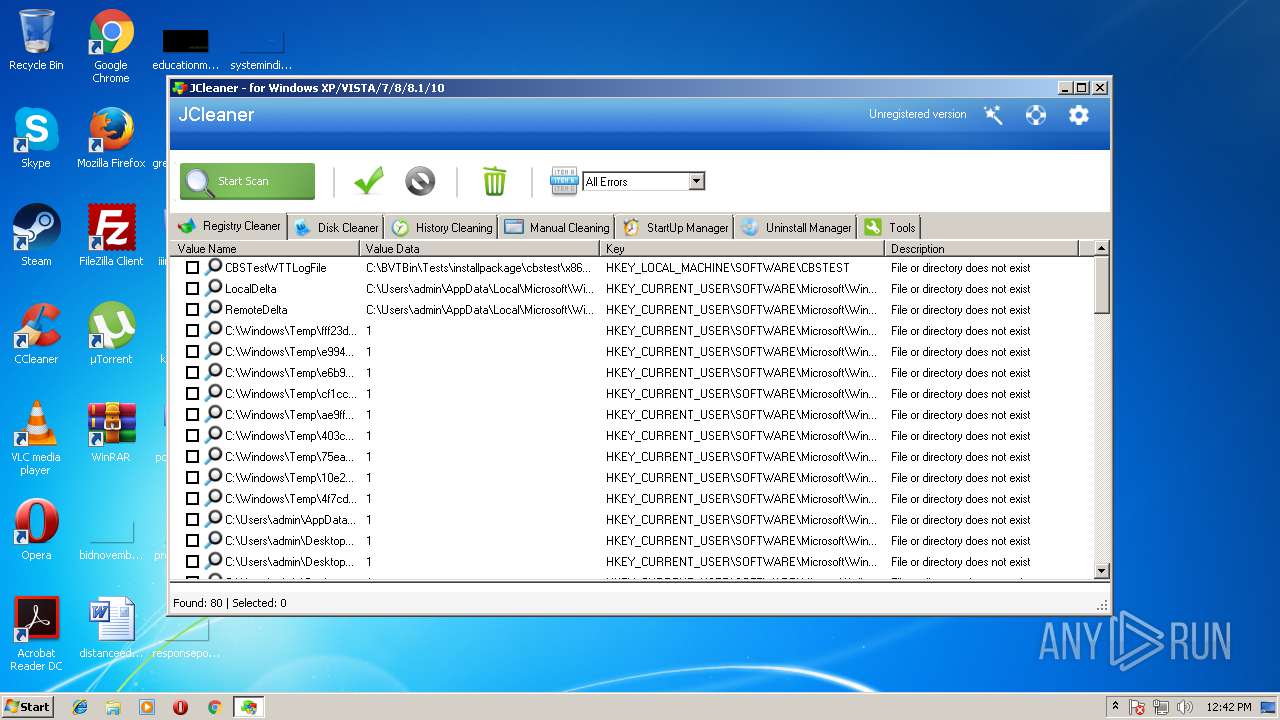Image resolution: width=1280 pixels, height=720 pixels.
Task: Switch to StartUp Manager tab
Action: 675,228
